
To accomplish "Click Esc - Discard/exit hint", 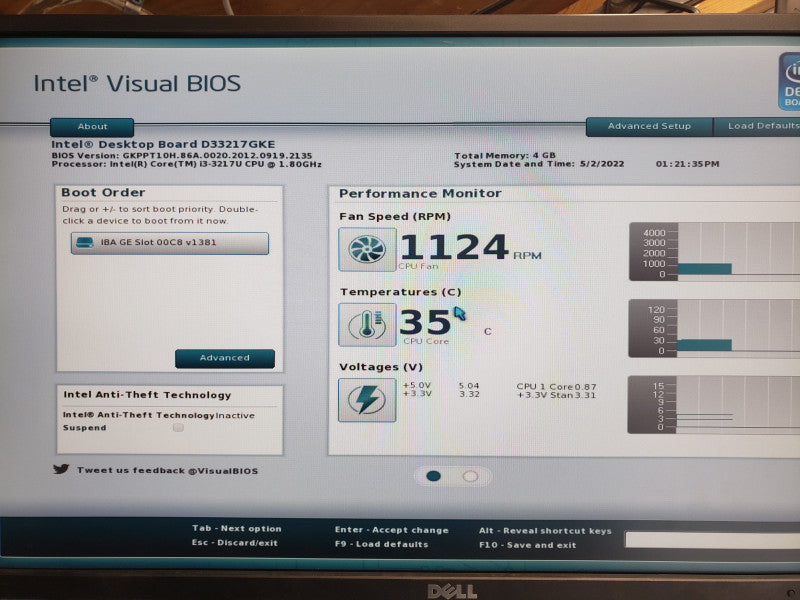I will click(x=235, y=542).
